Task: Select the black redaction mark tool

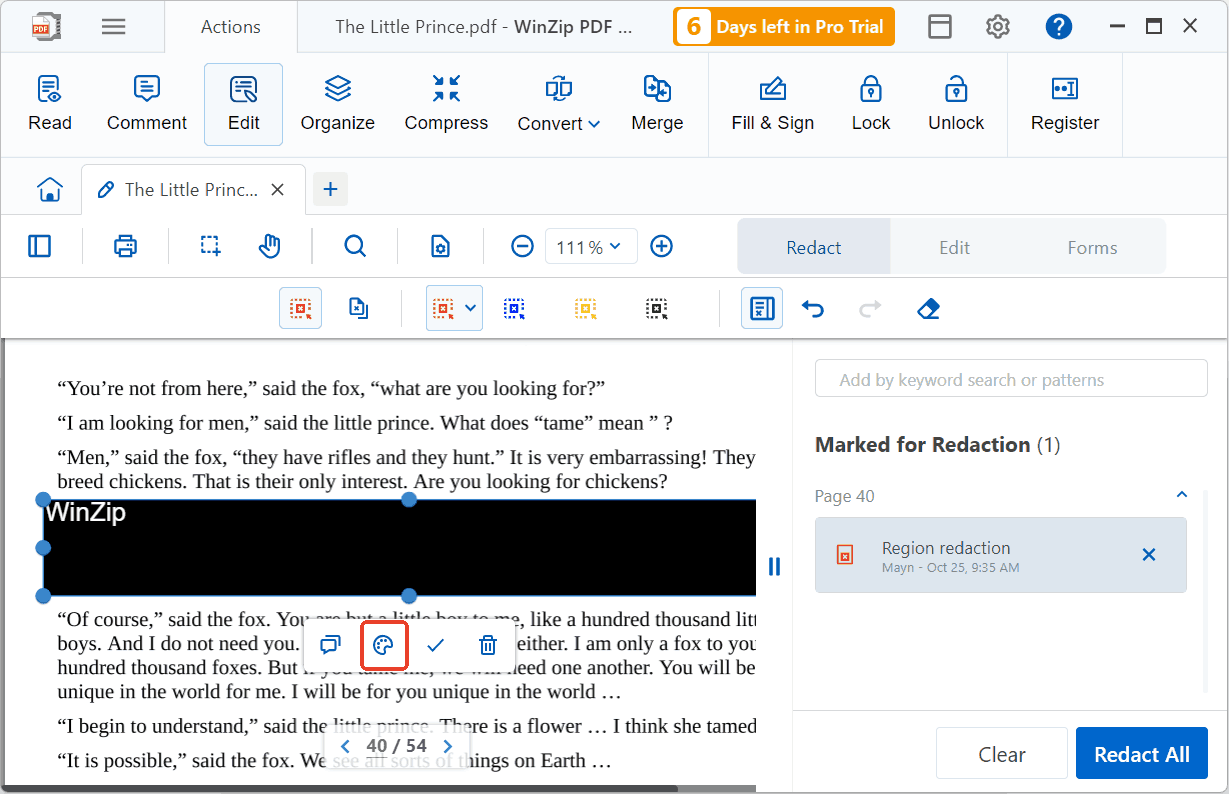Action: pos(657,308)
